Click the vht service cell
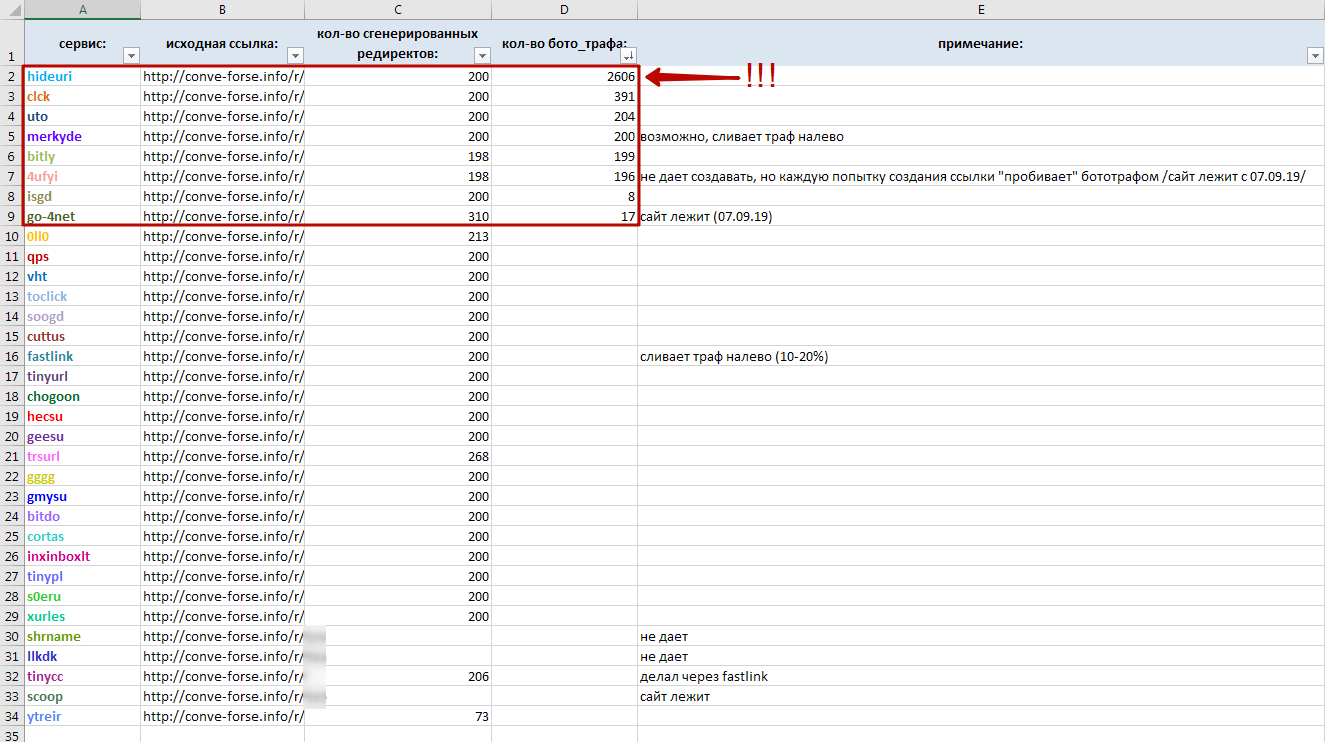1325x742 pixels. (x=82, y=276)
